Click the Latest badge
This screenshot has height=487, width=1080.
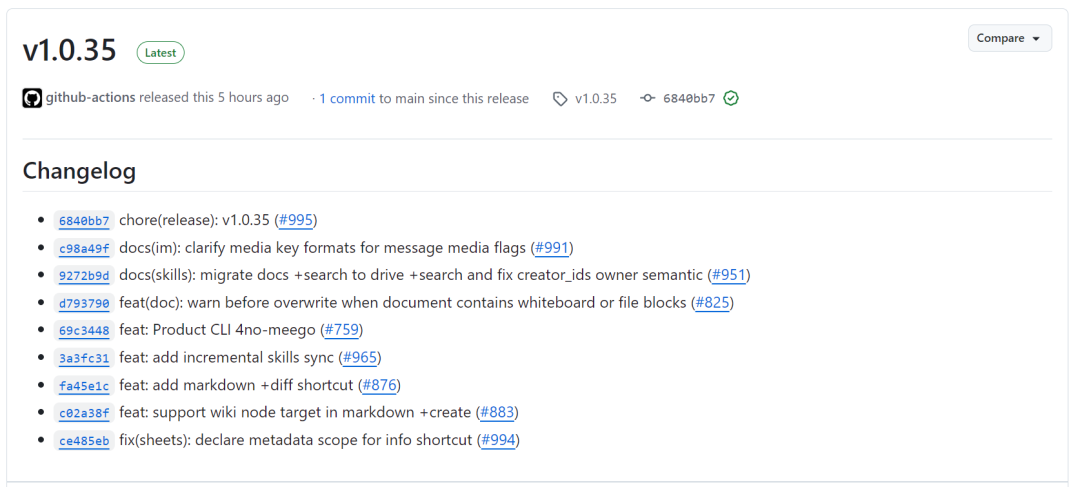coord(160,52)
